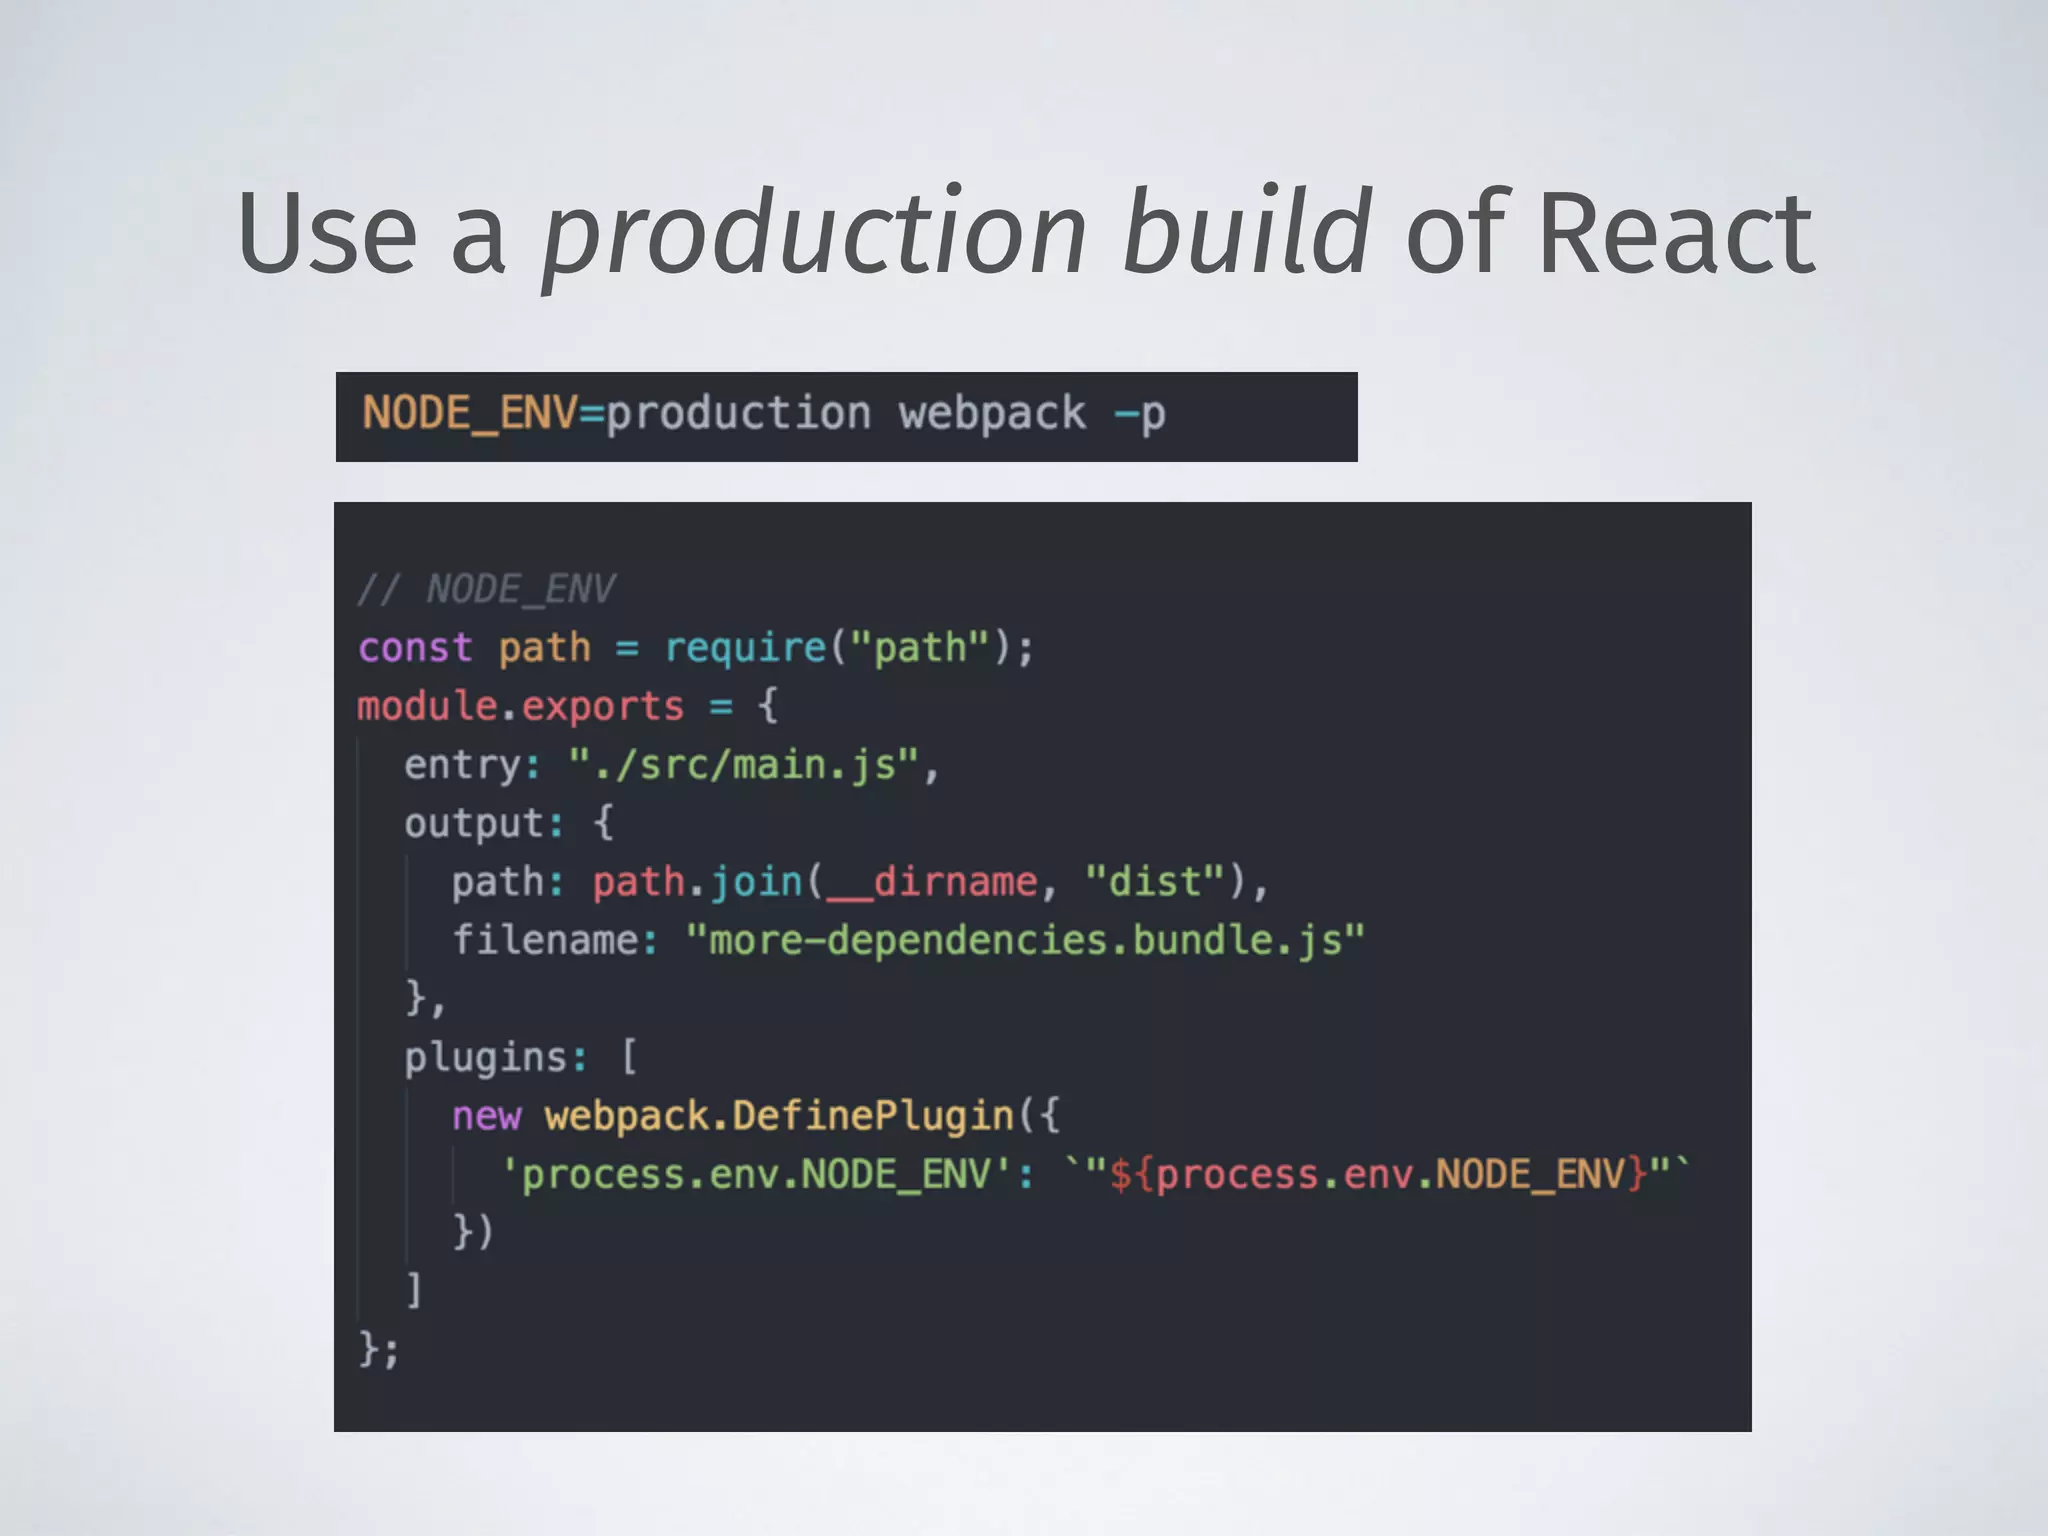Click the '${process.env.NODE_ENV}' template value
Image resolution: width=2048 pixels, height=1536 pixels.
click(1378, 1174)
